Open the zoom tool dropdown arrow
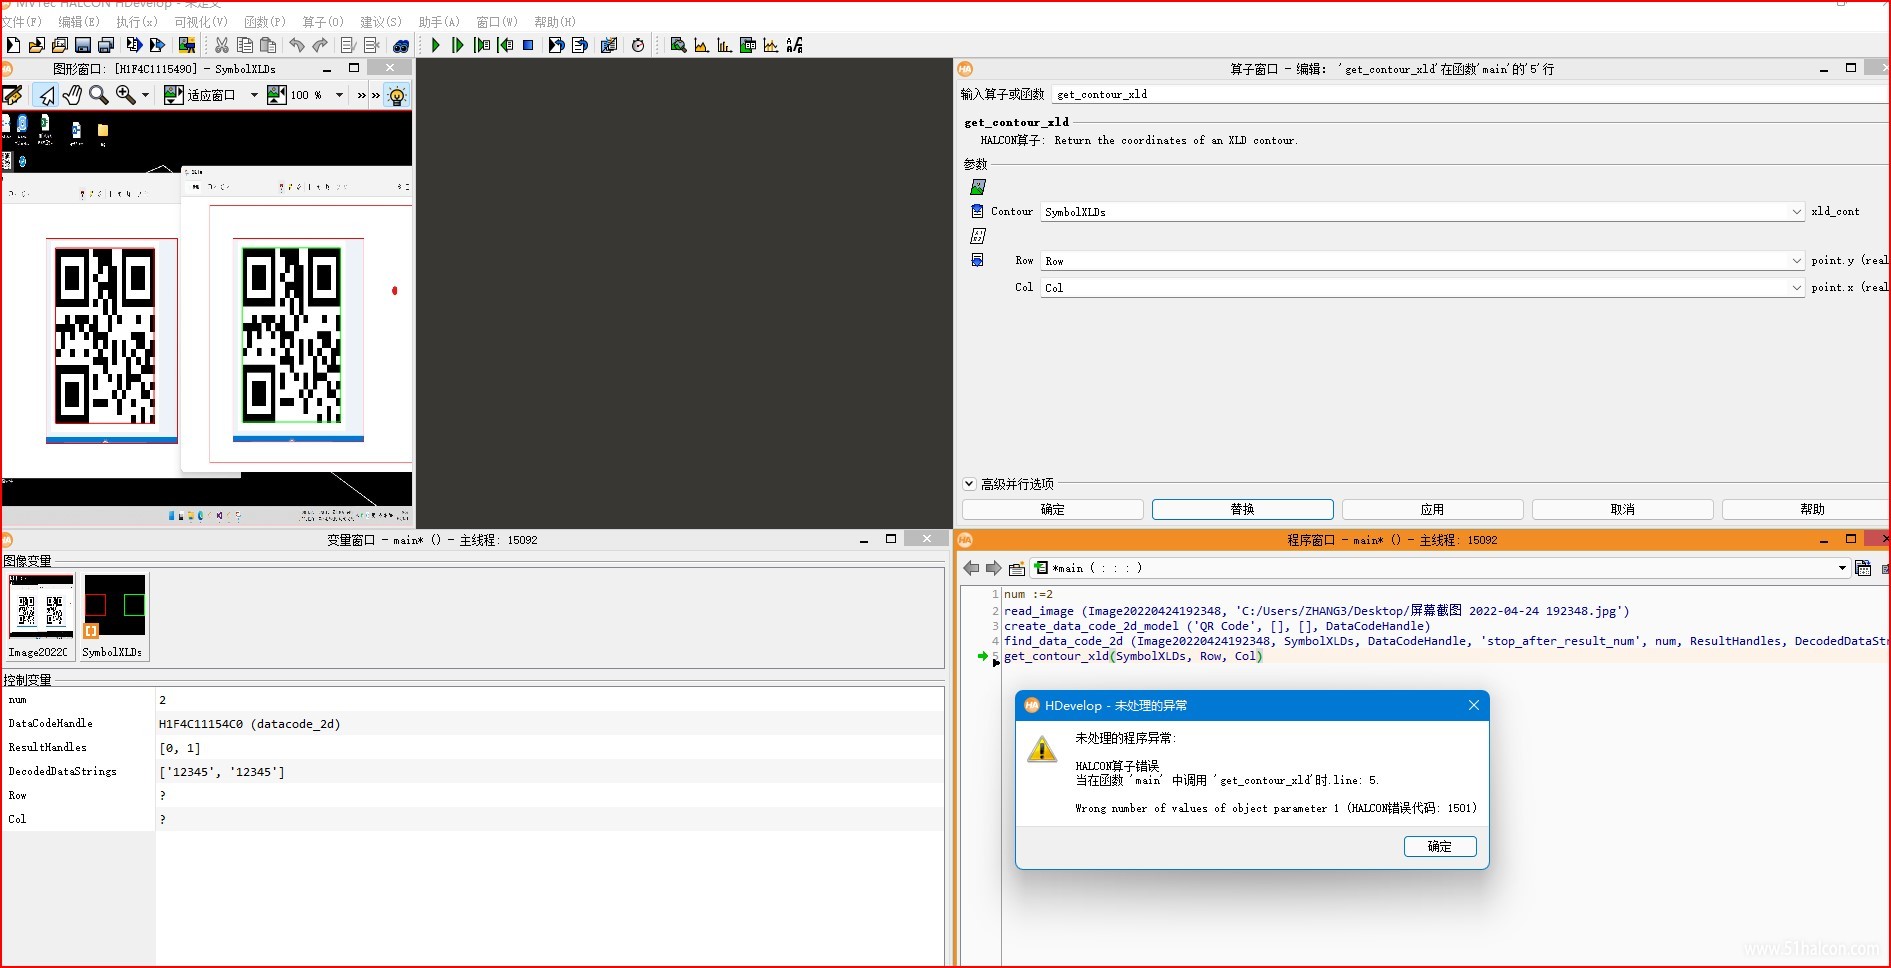Screen dimensions: 1891x968 point(146,95)
